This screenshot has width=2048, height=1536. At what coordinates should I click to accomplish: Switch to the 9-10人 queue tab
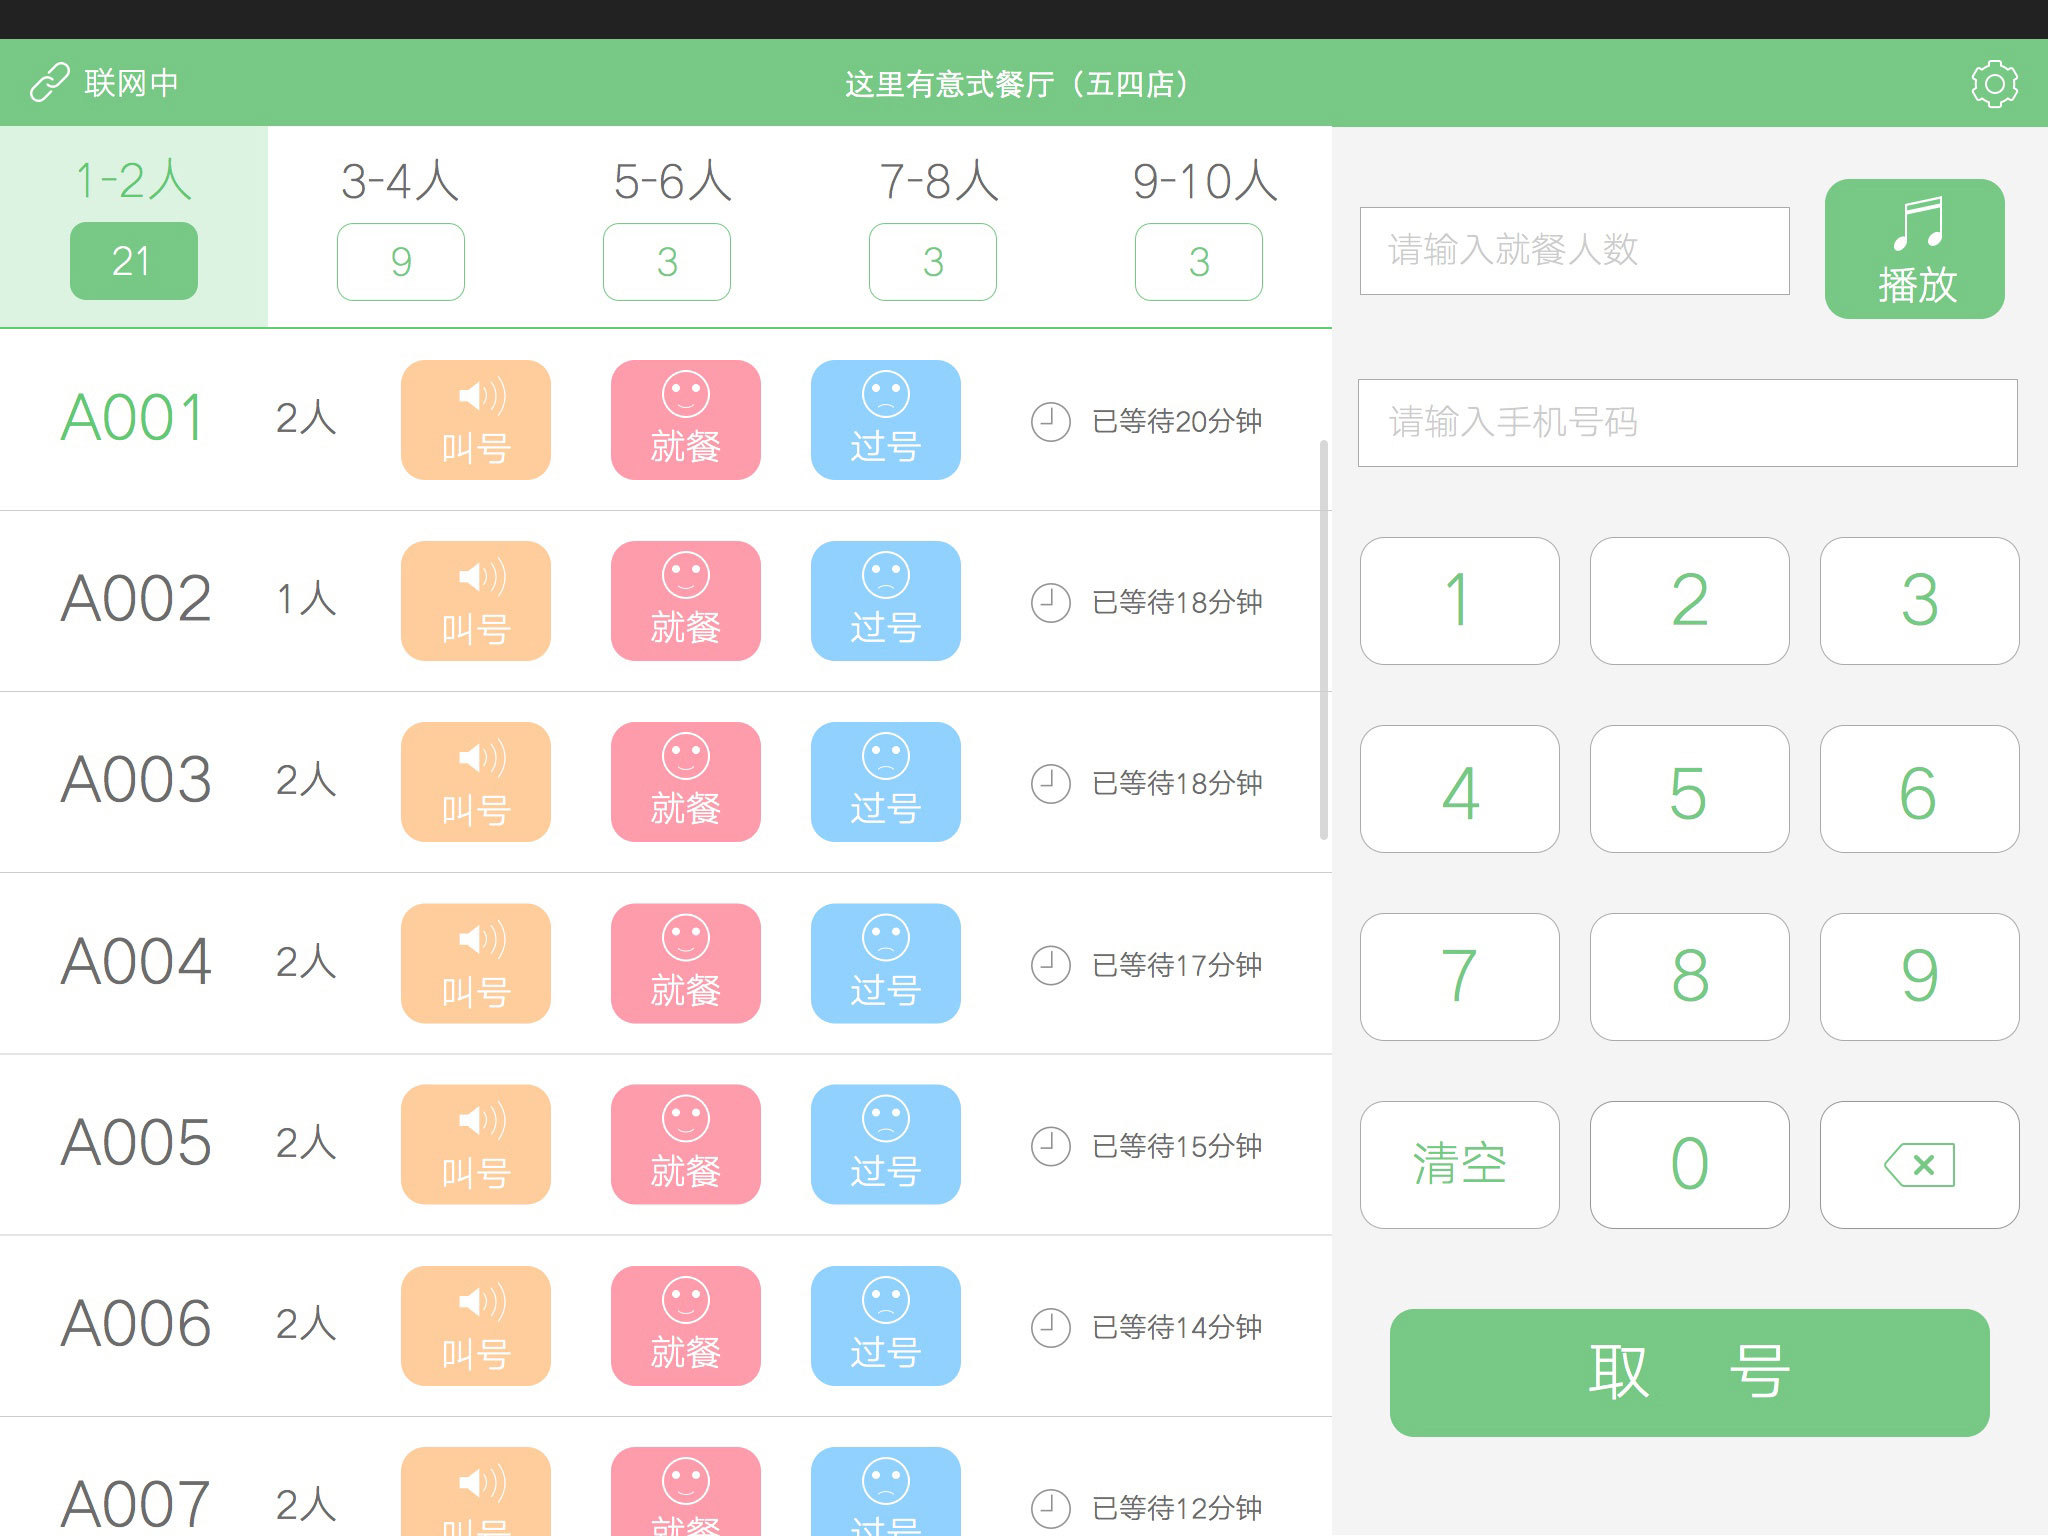pos(1199,227)
